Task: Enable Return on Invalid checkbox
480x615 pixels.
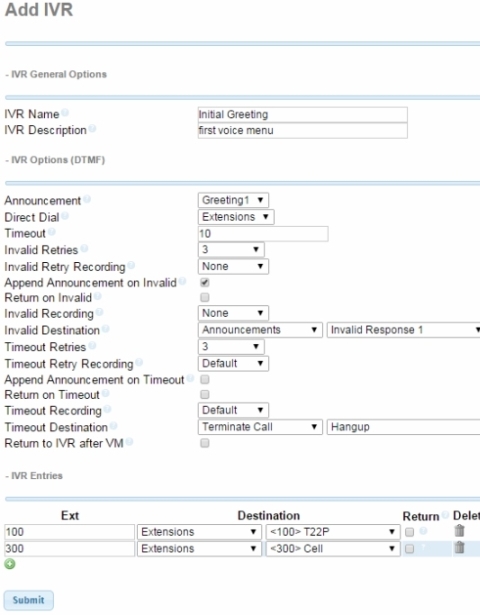Action: pos(204,297)
